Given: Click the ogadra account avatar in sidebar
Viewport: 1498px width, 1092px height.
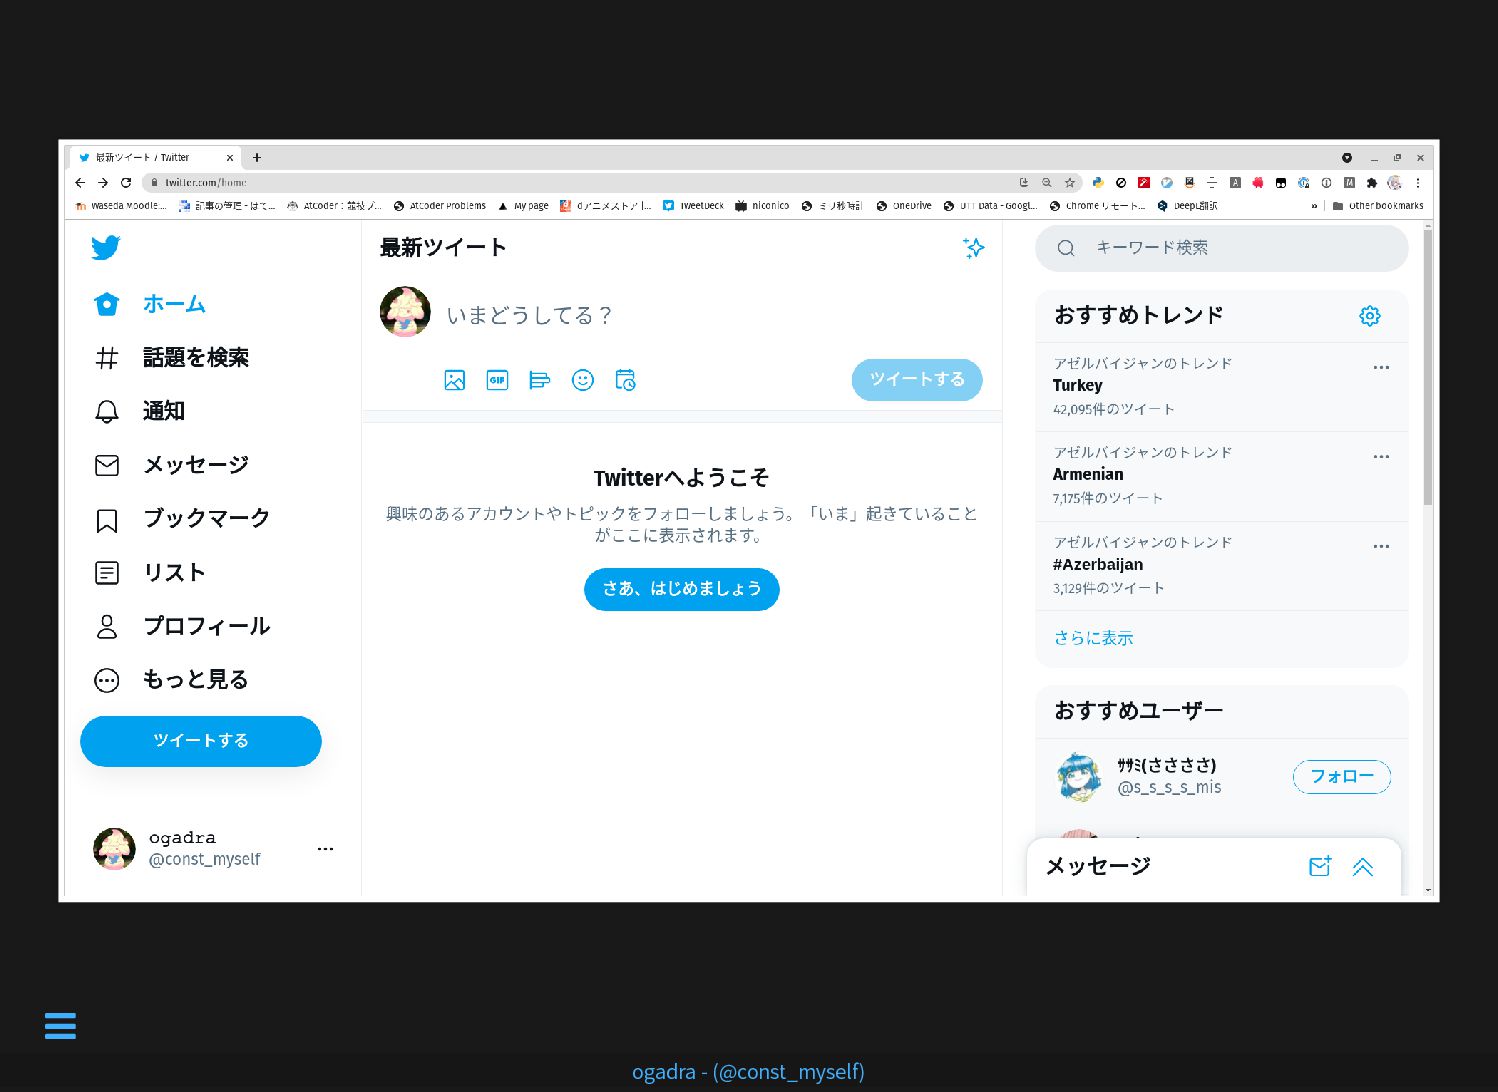Looking at the screenshot, I should click(x=114, y=849).
